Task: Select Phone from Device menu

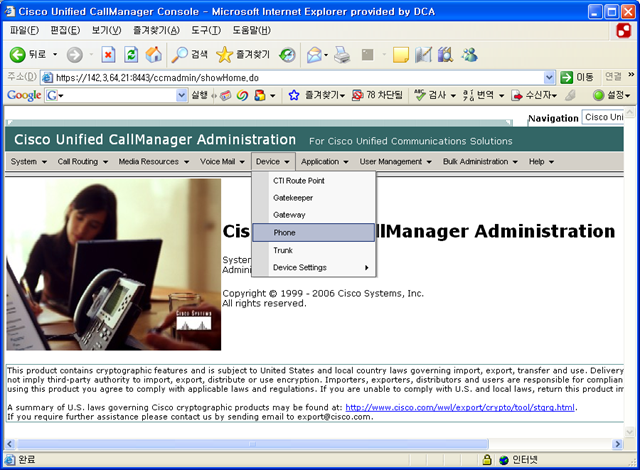Action: coord(313,233)
